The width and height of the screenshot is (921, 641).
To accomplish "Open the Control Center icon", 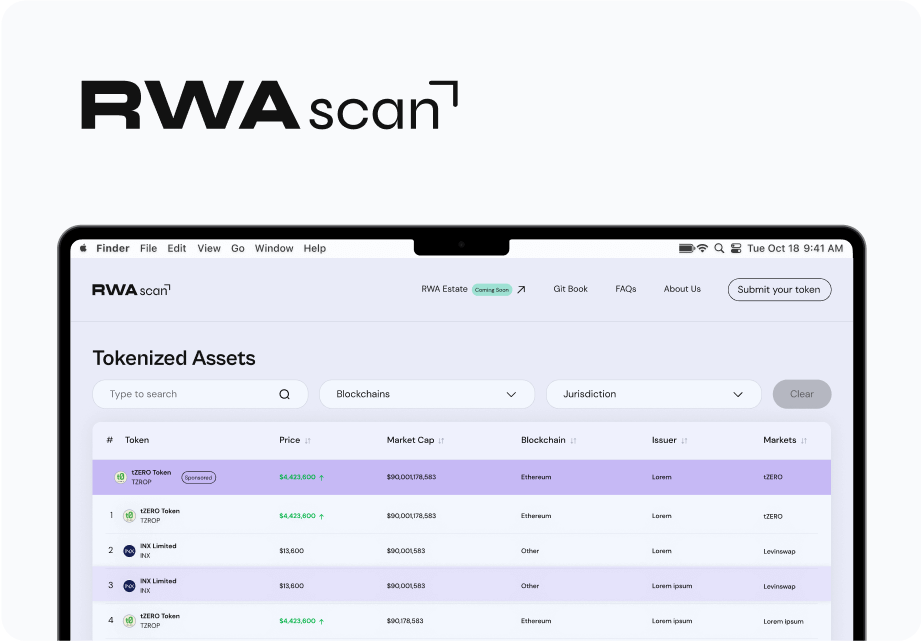I will (736, 248).
